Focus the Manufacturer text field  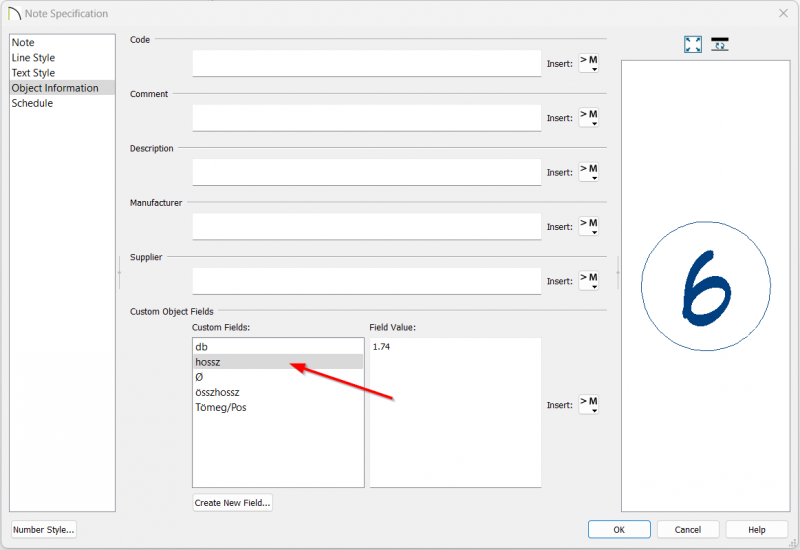click(366, 227)
